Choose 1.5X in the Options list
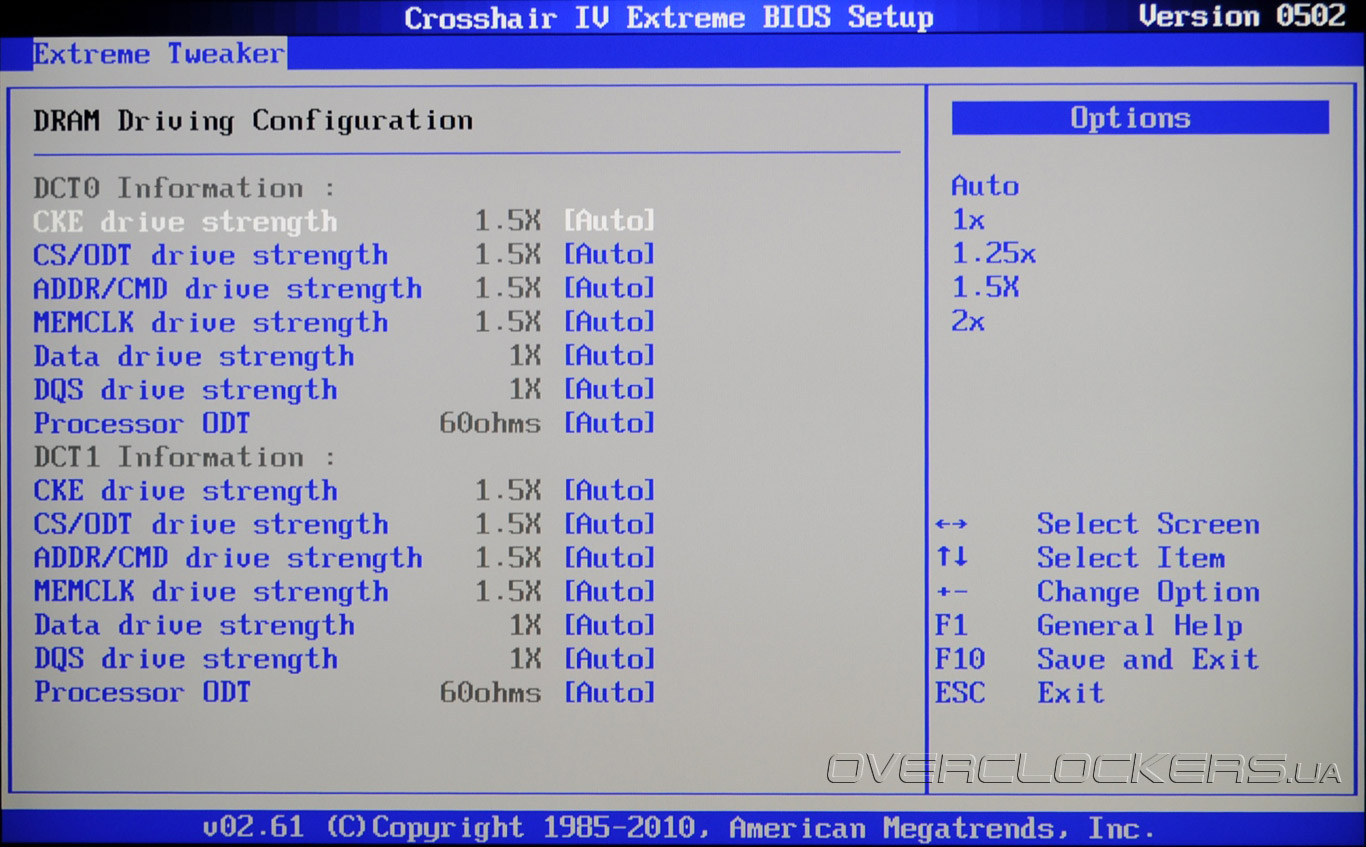This screenshot has width=1366, height=847. click(985, 288)
